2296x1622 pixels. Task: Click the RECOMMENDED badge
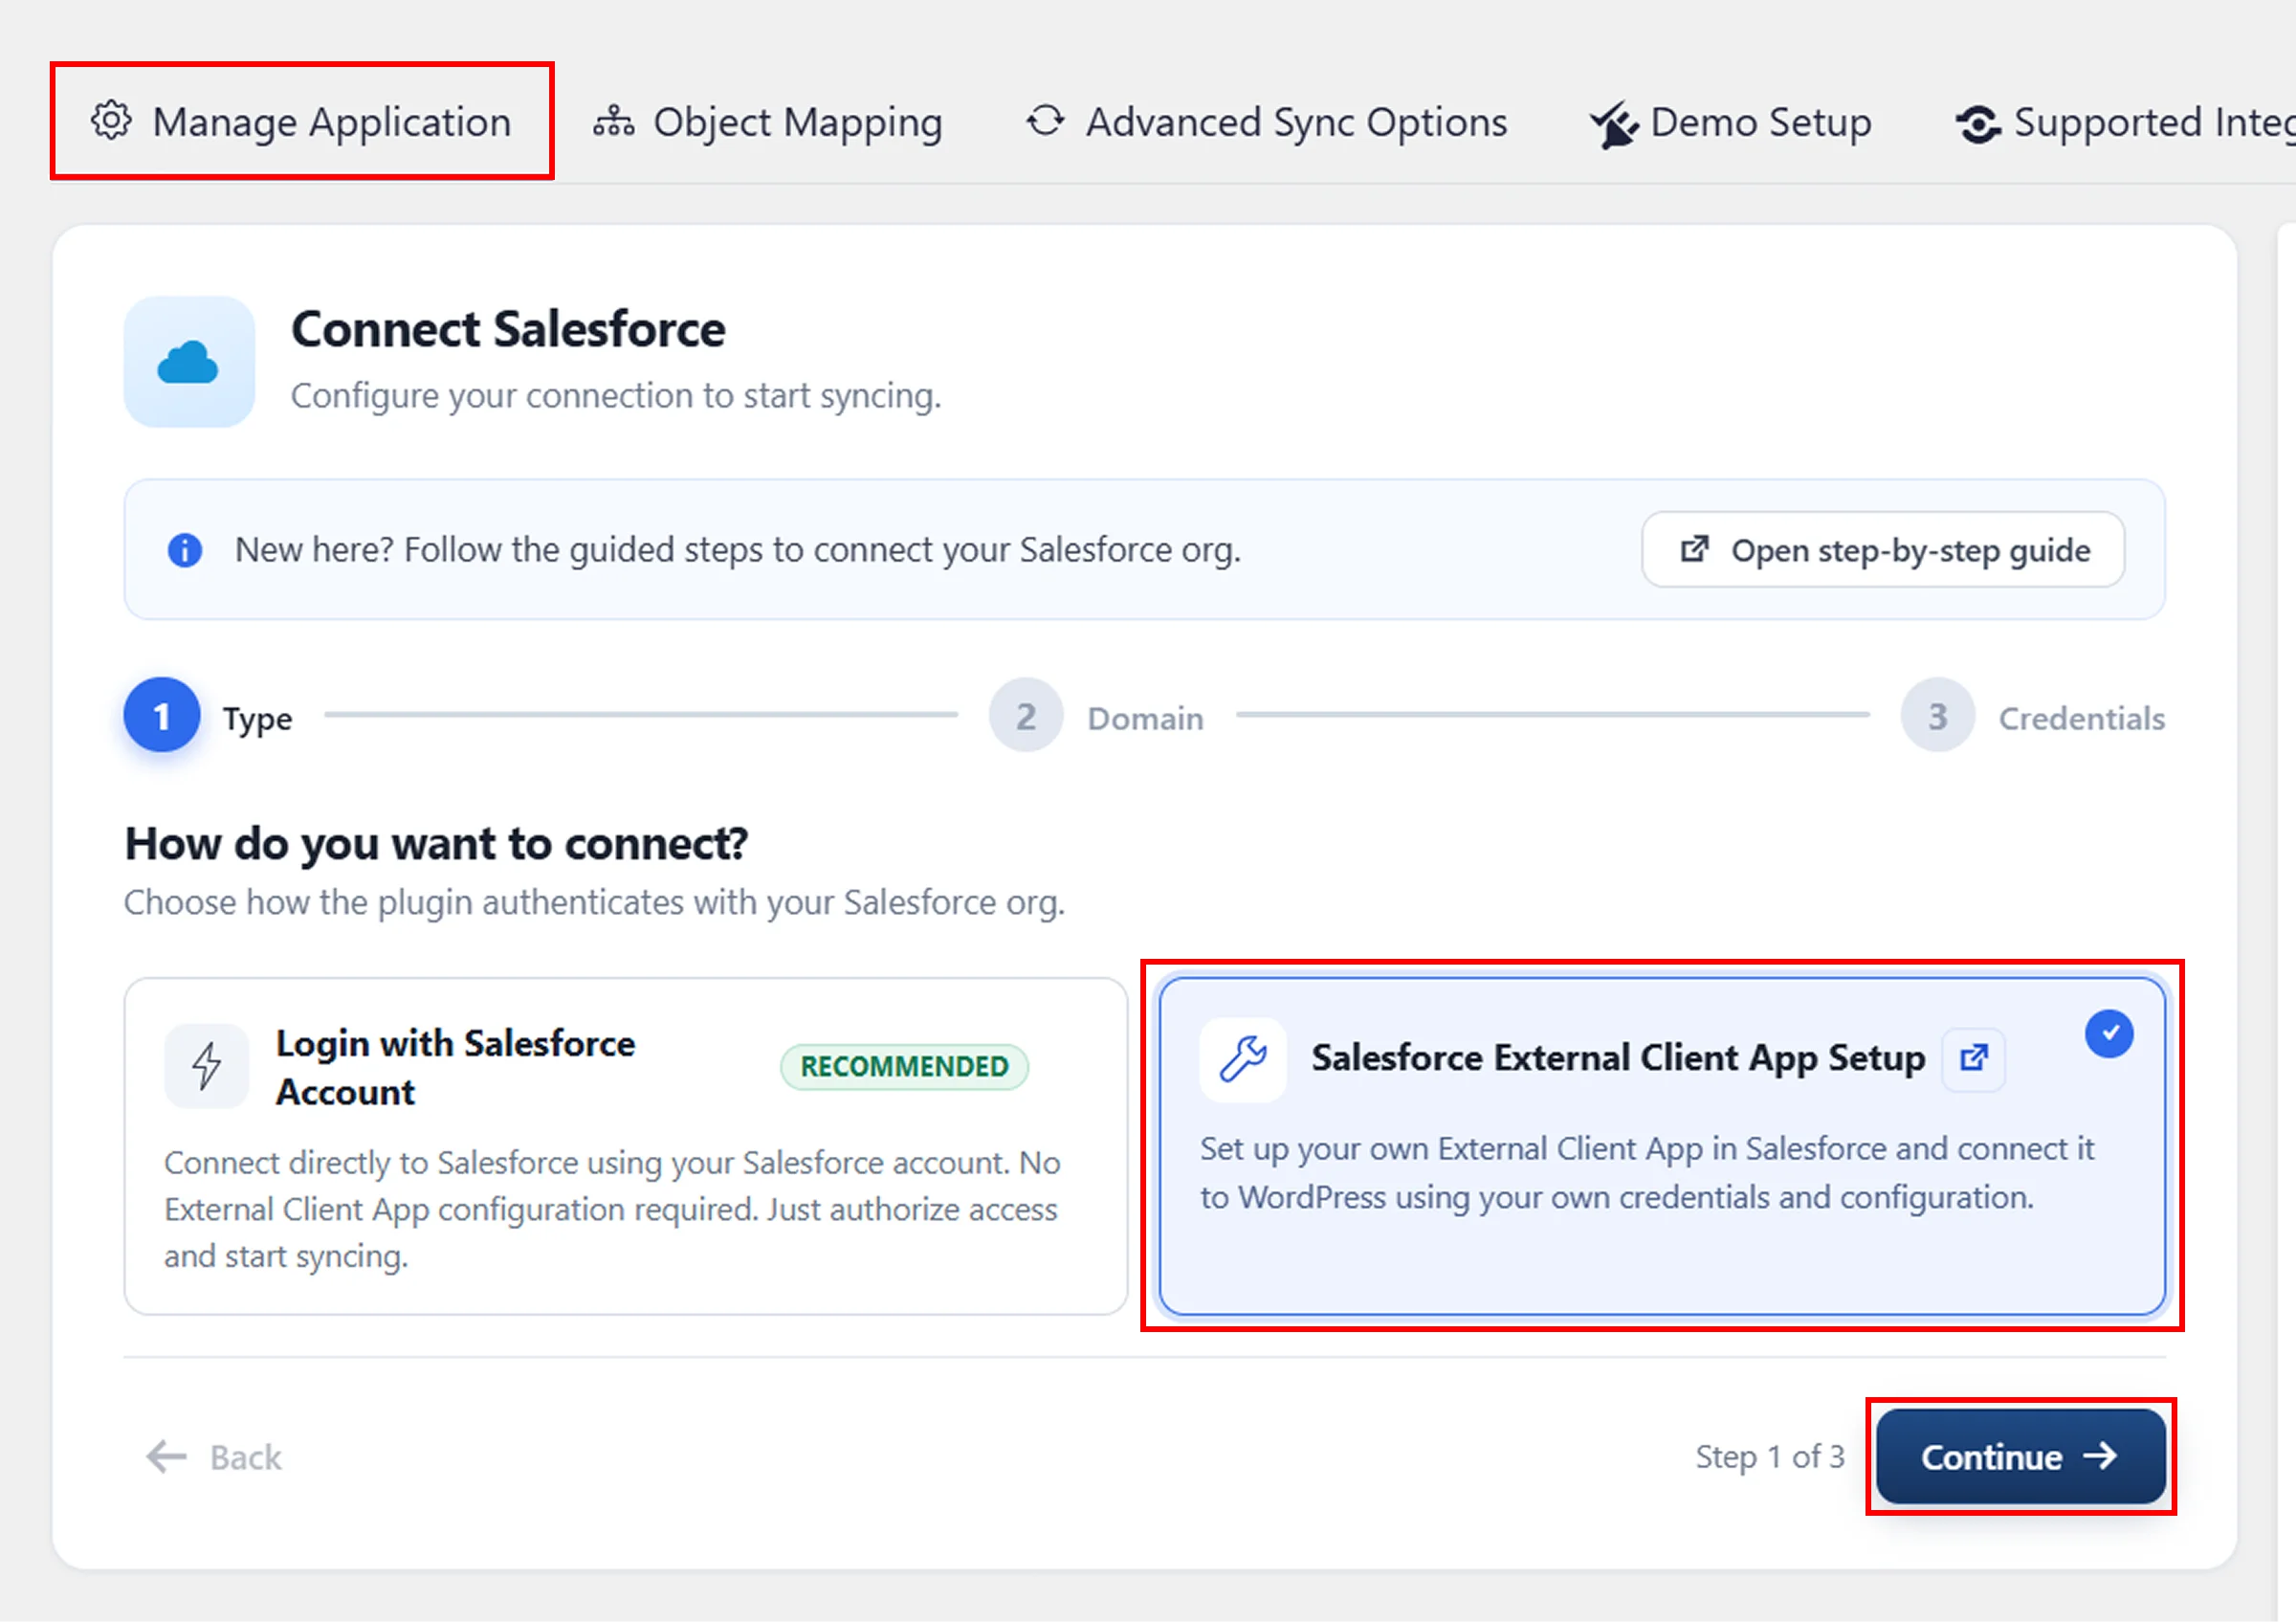[x=904, y=1067]
